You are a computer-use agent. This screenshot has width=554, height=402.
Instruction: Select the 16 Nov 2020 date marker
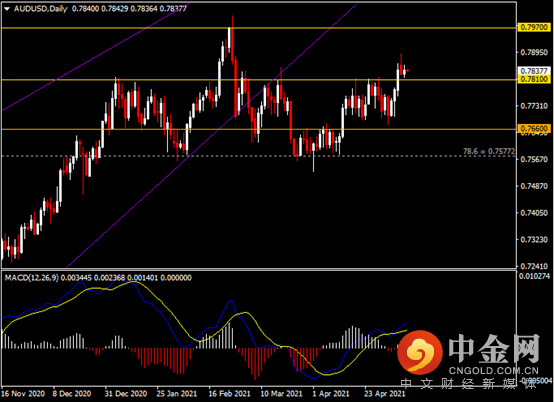click(23, 394)
